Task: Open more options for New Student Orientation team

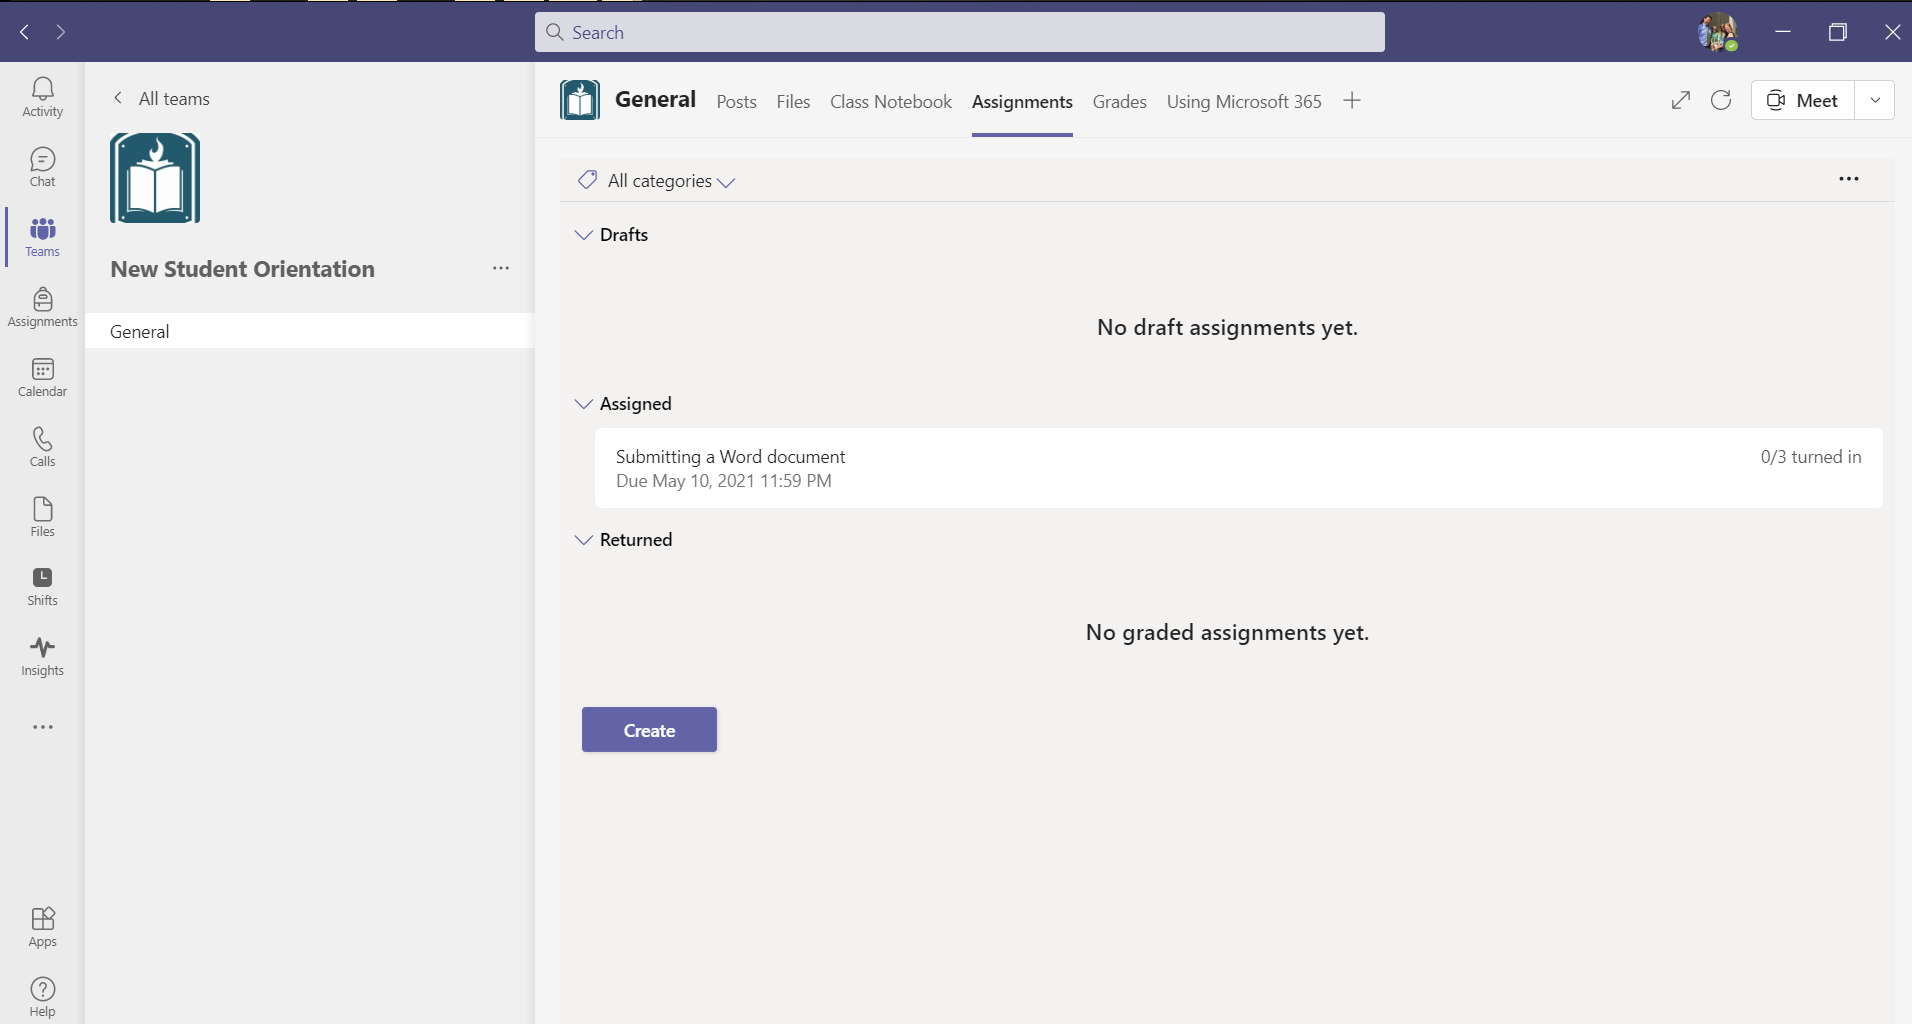Action: [501, 268]
